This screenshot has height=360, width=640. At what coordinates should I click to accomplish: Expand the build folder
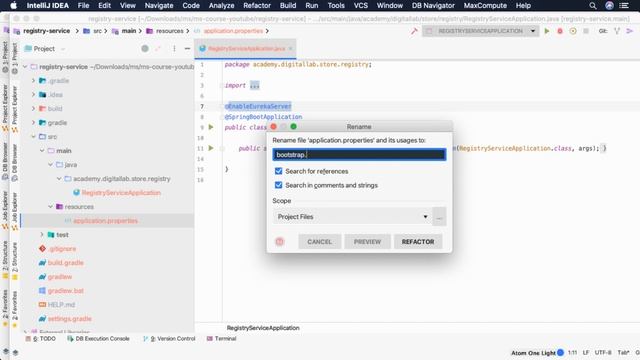click(x=33, y=109)
